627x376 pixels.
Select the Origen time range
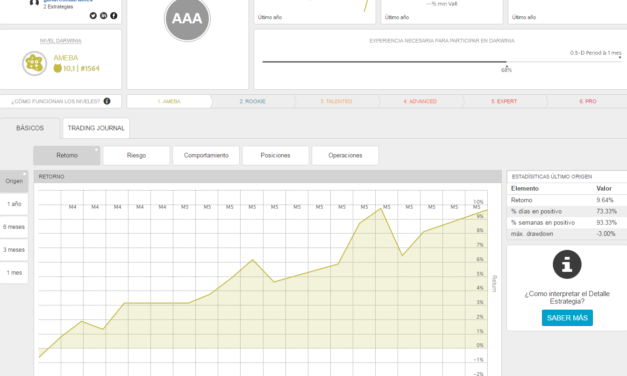[14, 181]
